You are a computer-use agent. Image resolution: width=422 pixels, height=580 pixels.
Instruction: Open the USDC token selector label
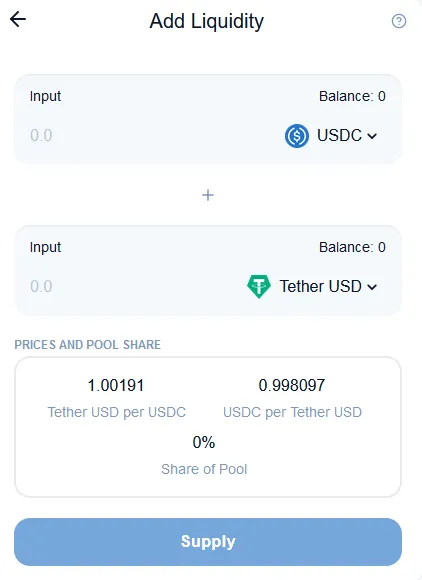339,135
